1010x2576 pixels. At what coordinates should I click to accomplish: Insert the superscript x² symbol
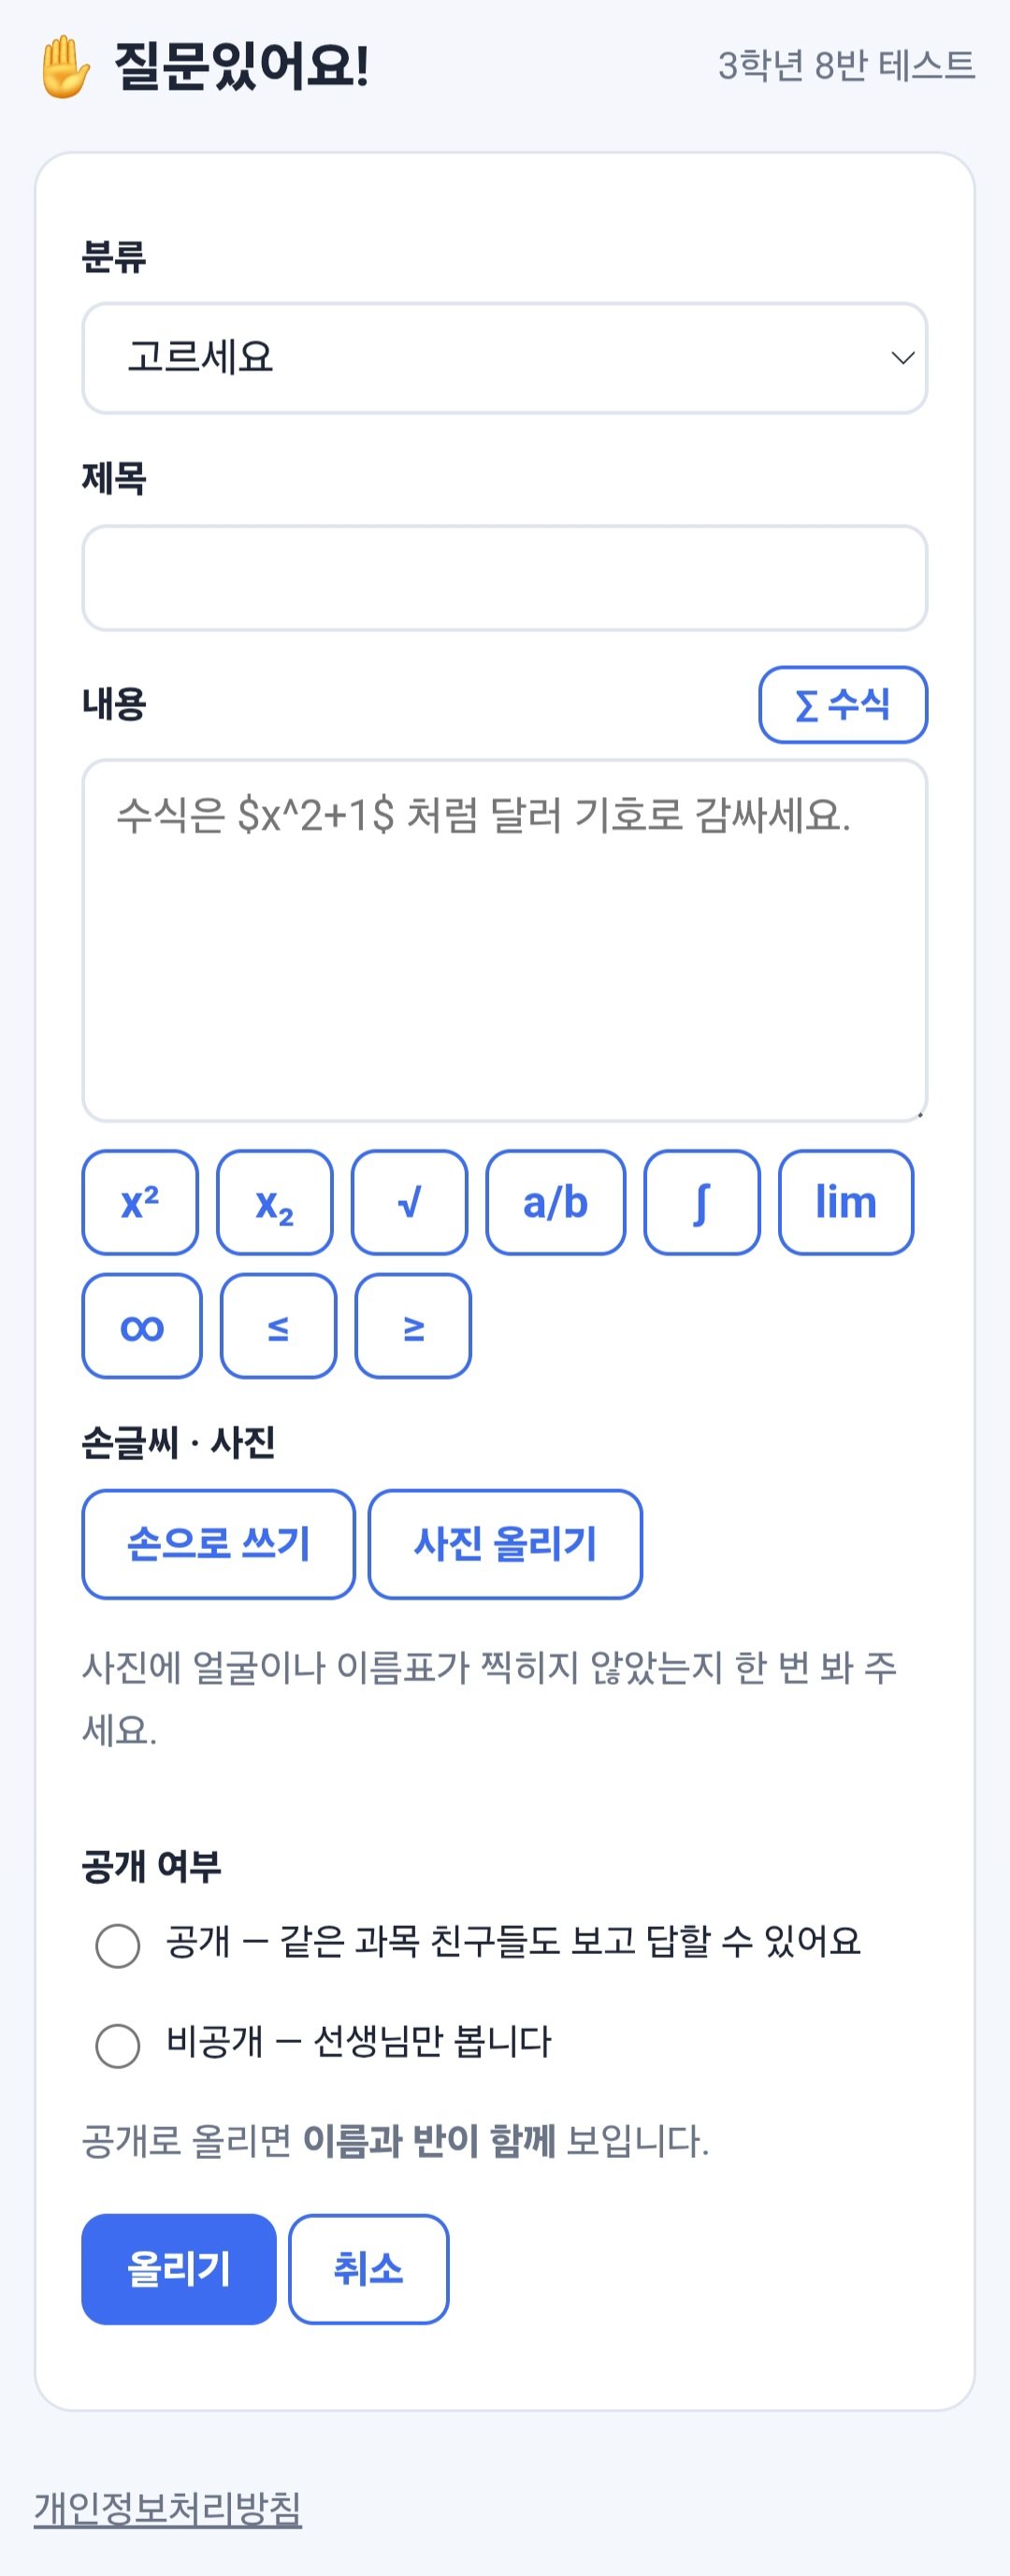[x=140, y=1202]
